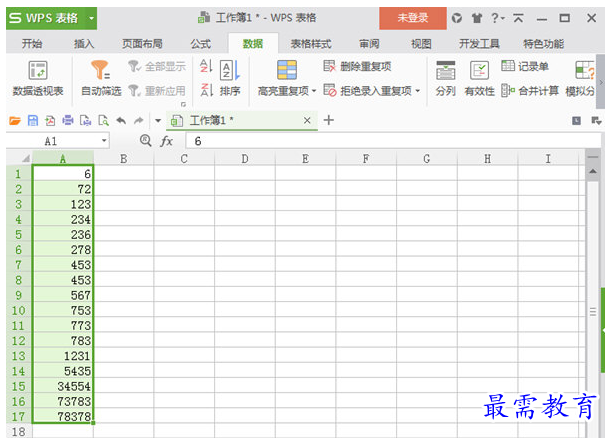605x438 pixels.
Task: Open the help question mark menu
Action: 497,18
